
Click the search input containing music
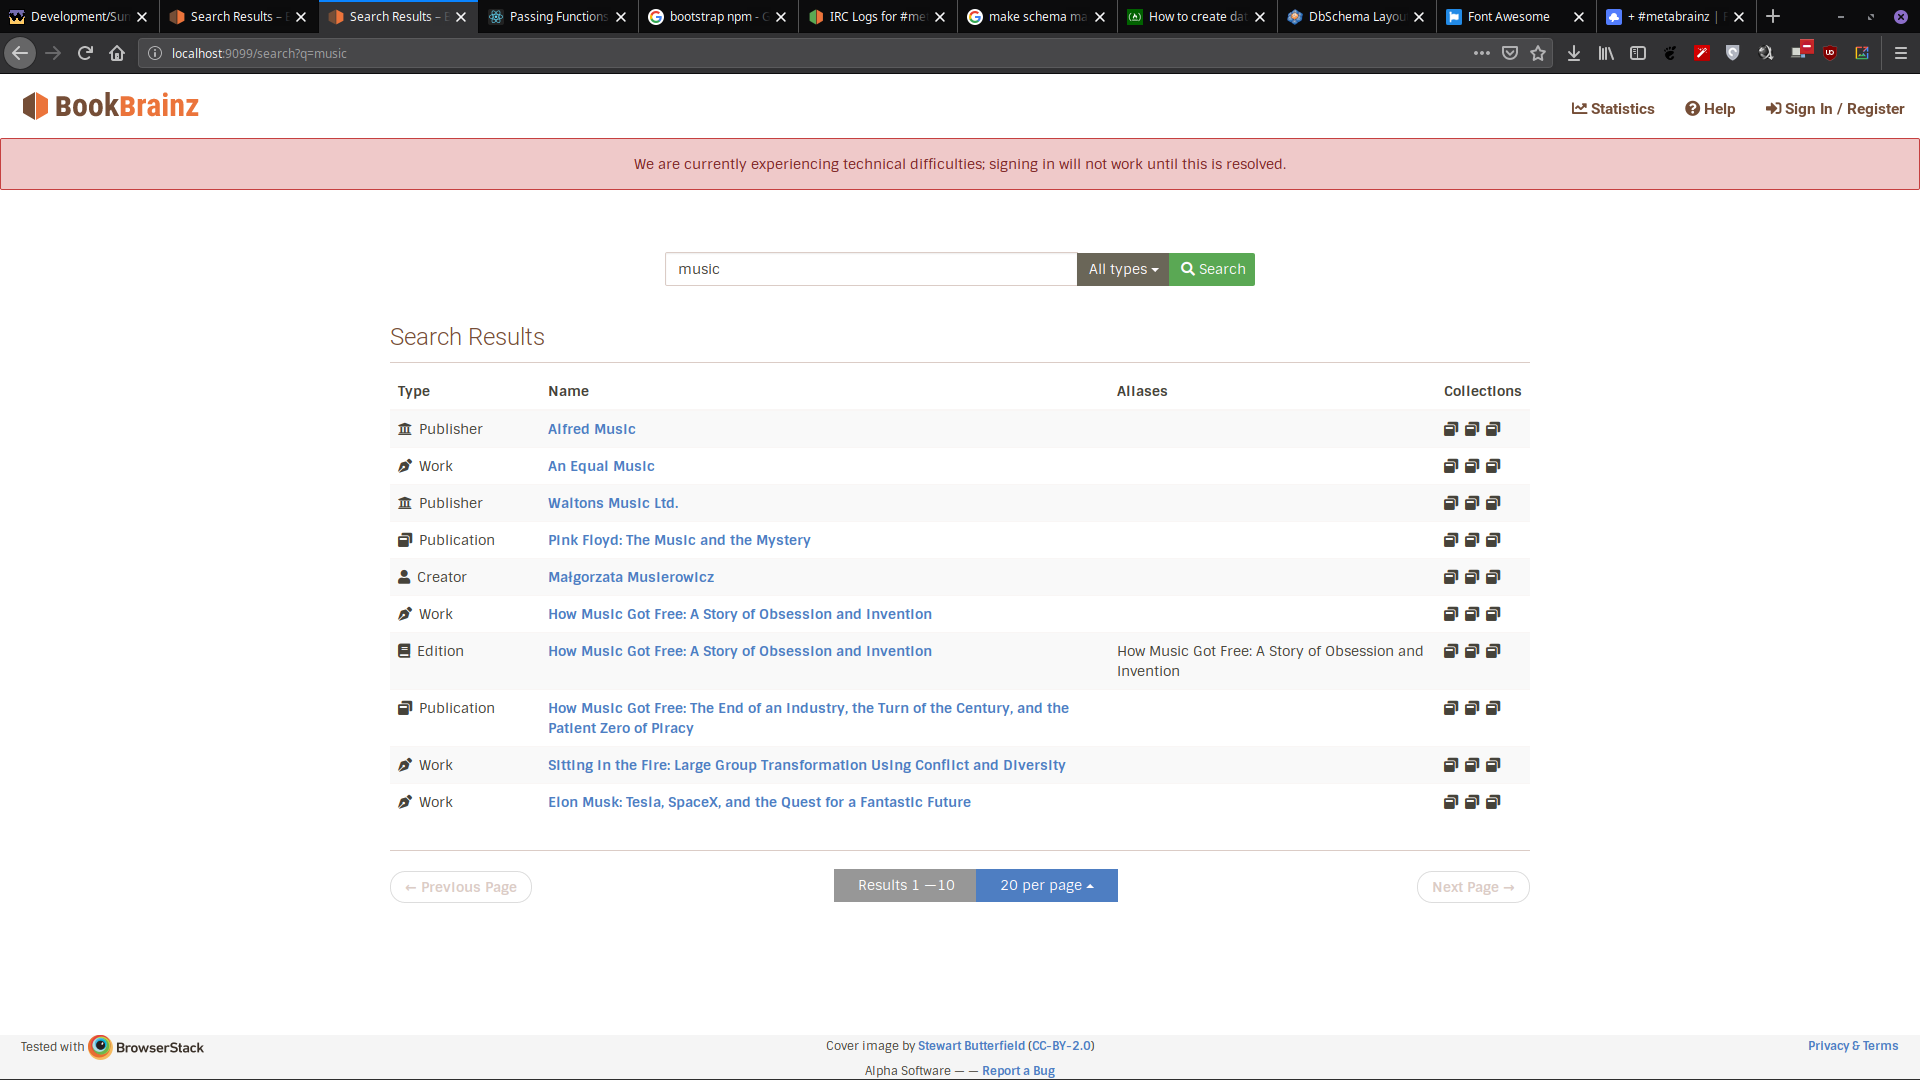tap(871, 269)
